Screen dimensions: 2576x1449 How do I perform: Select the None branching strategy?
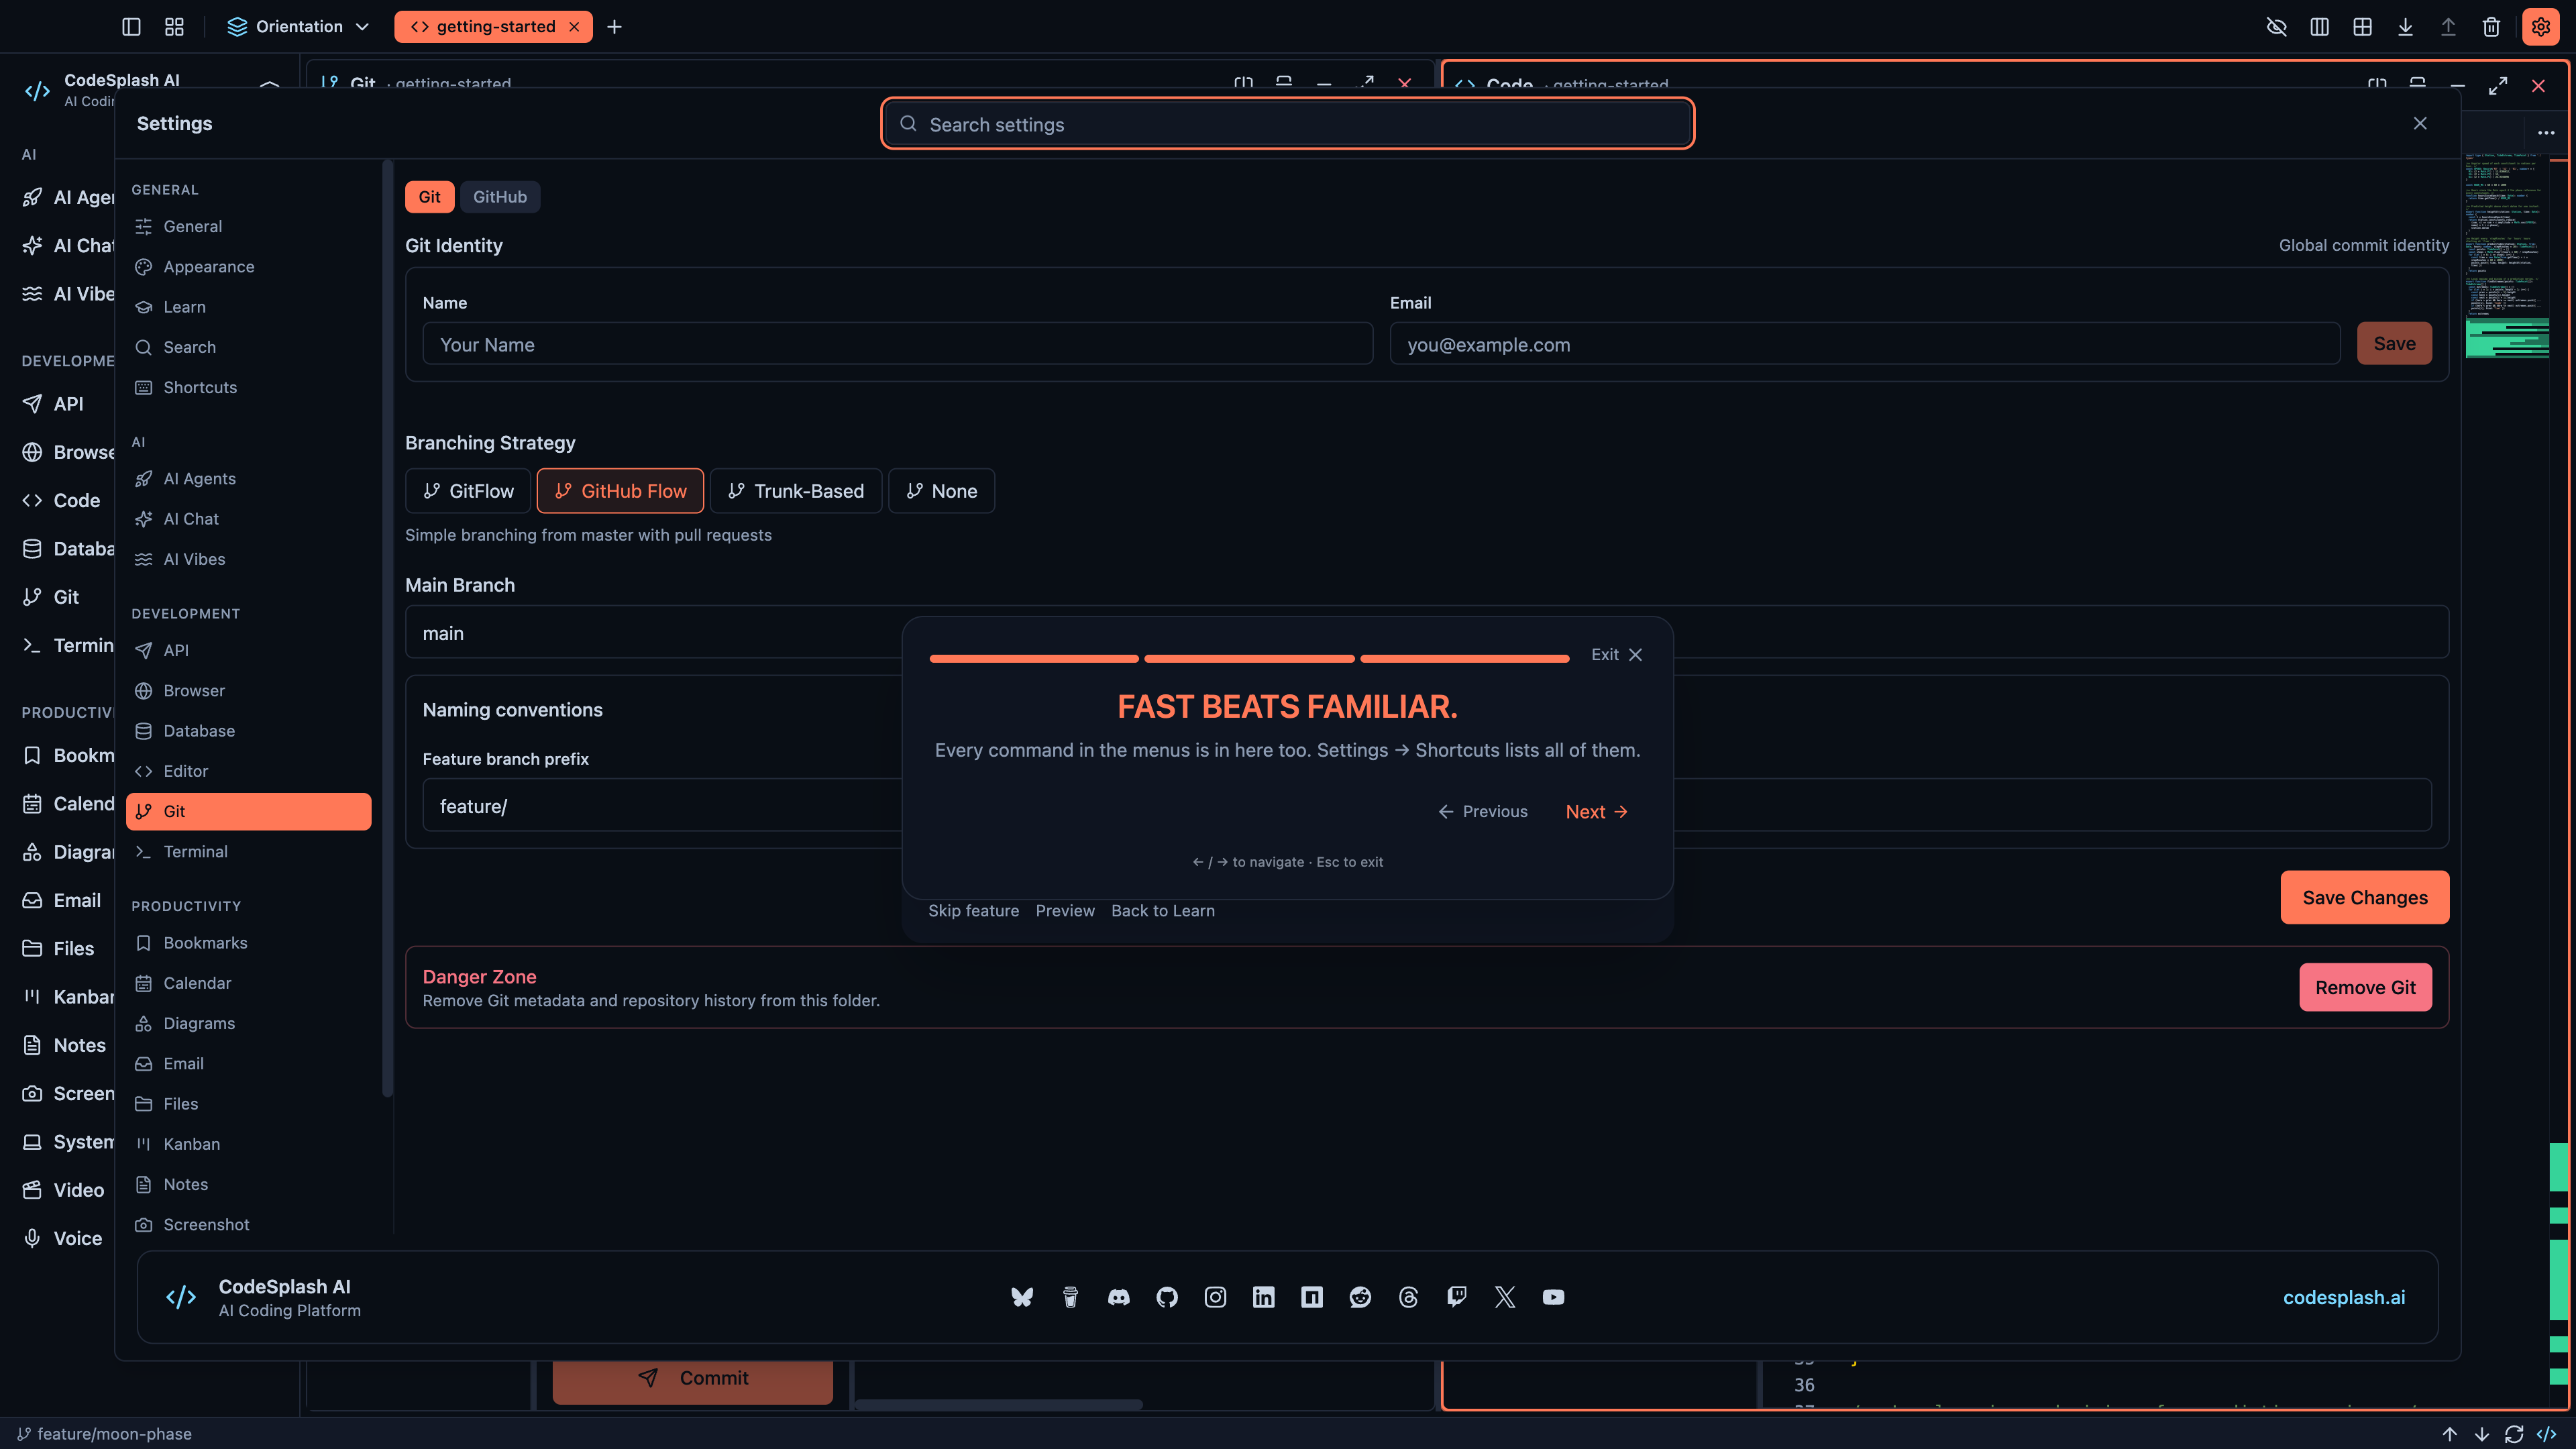tap(941, 491)
